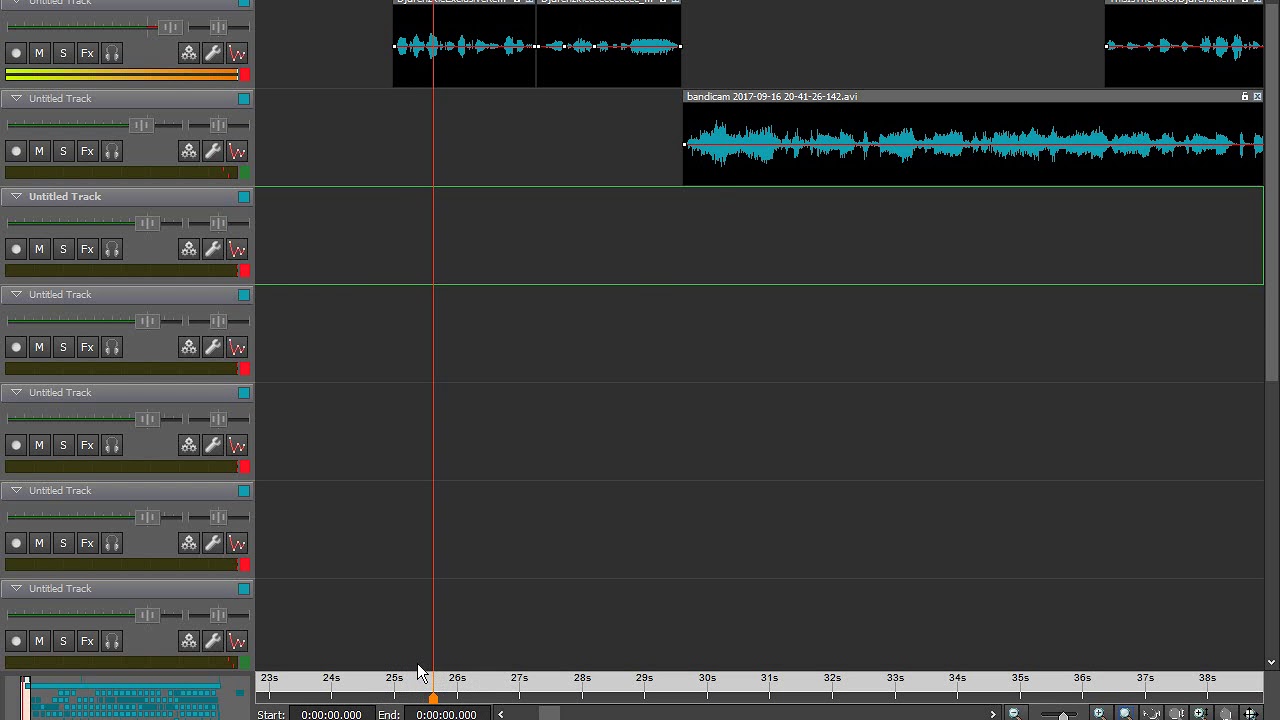The width and height of the screenshot is (1280, 720).
Task: Click wrench icon on track below the bold track
Action: pos(213,347)
